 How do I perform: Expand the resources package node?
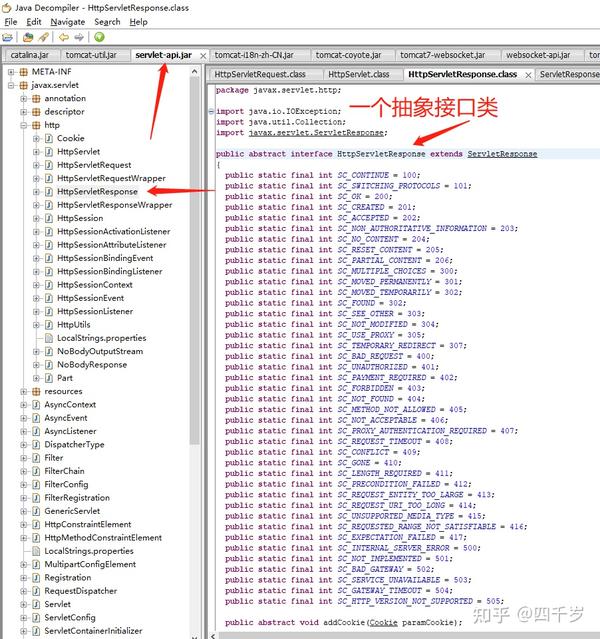[x=24, y=392]
